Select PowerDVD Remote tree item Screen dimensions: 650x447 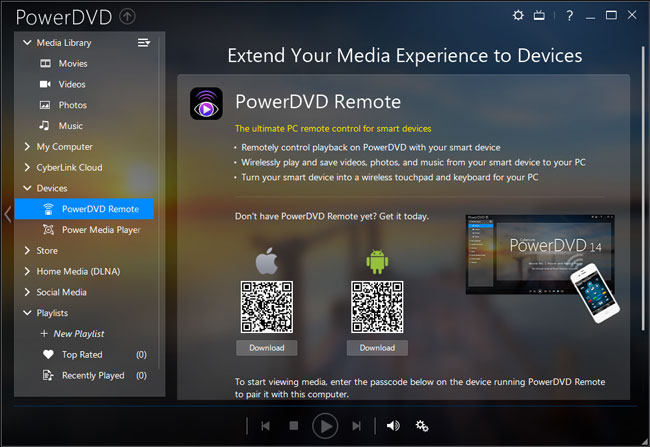click(85, 209)
